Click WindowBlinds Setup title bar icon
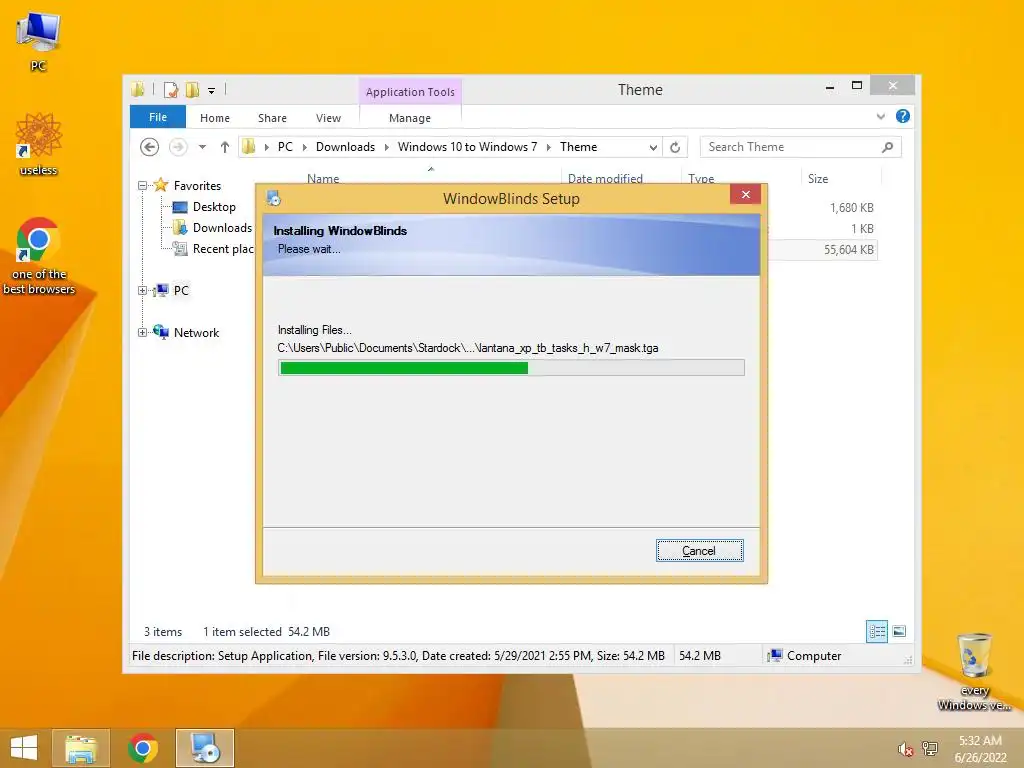Image resolution: width=1024 pixels, height=768 pixels. pyautogui.click(x=274, y=198)
